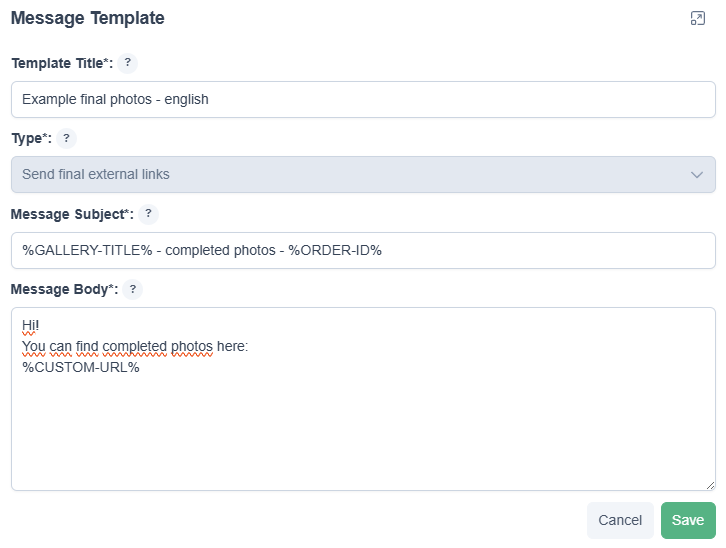The height and width of the screenshot is (548, 726).
Task: Click the expand dialog icon in top-right corner
Action: [x=698, y=18]
